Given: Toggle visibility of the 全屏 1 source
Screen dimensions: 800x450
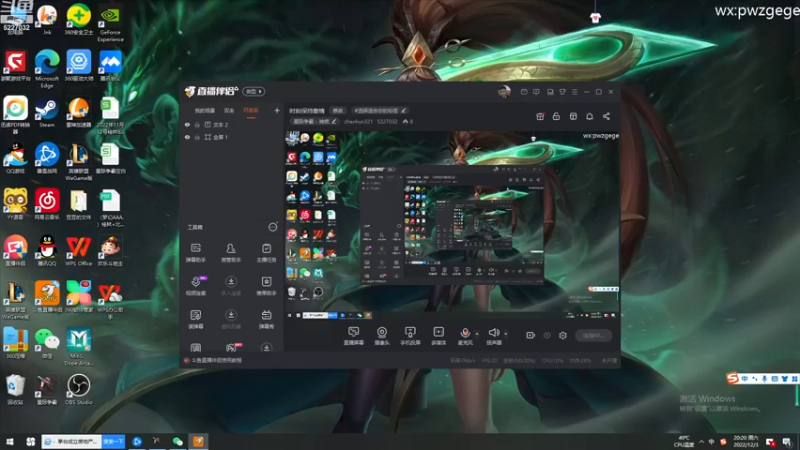Looking at the screenshot, I should (x=187, y=137).
